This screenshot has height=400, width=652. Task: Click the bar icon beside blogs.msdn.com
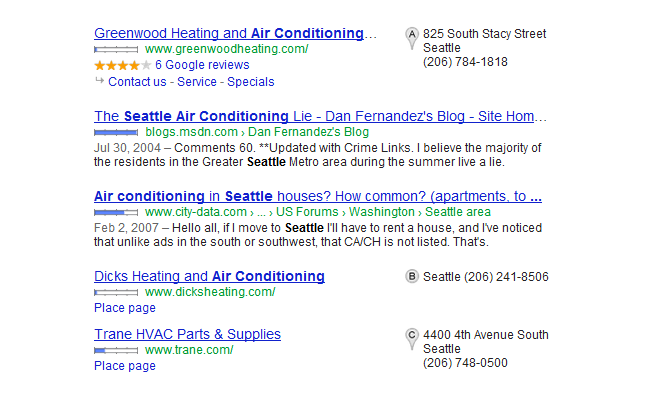[116, 132]
